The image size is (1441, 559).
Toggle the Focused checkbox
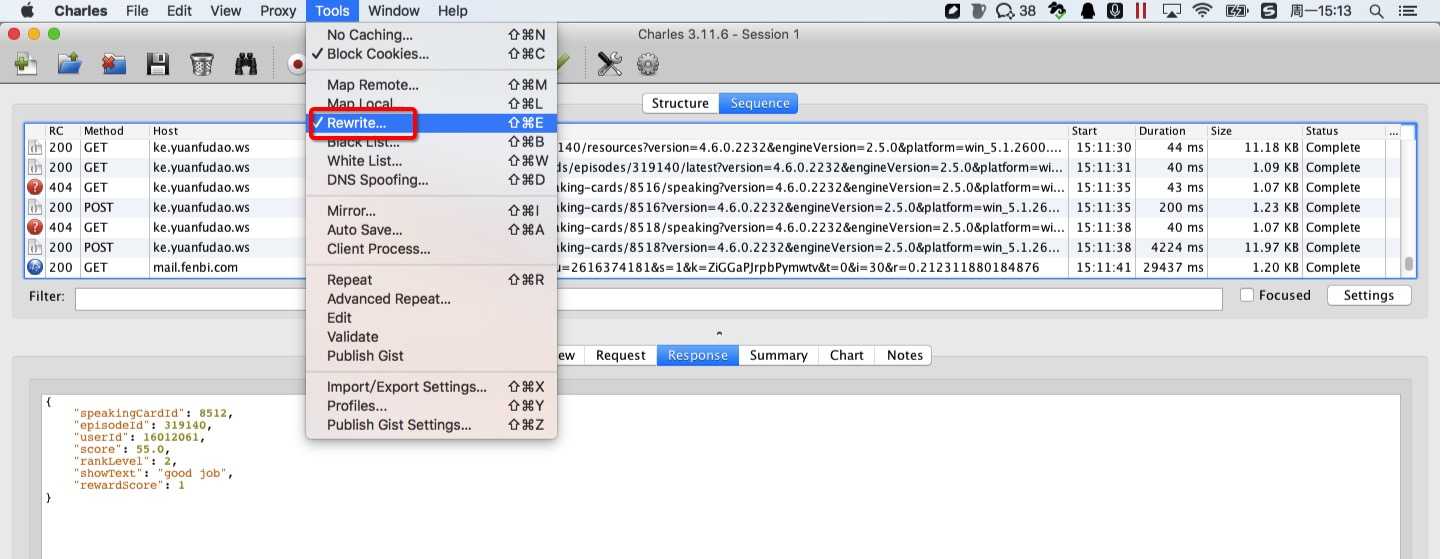(1246, 295)
